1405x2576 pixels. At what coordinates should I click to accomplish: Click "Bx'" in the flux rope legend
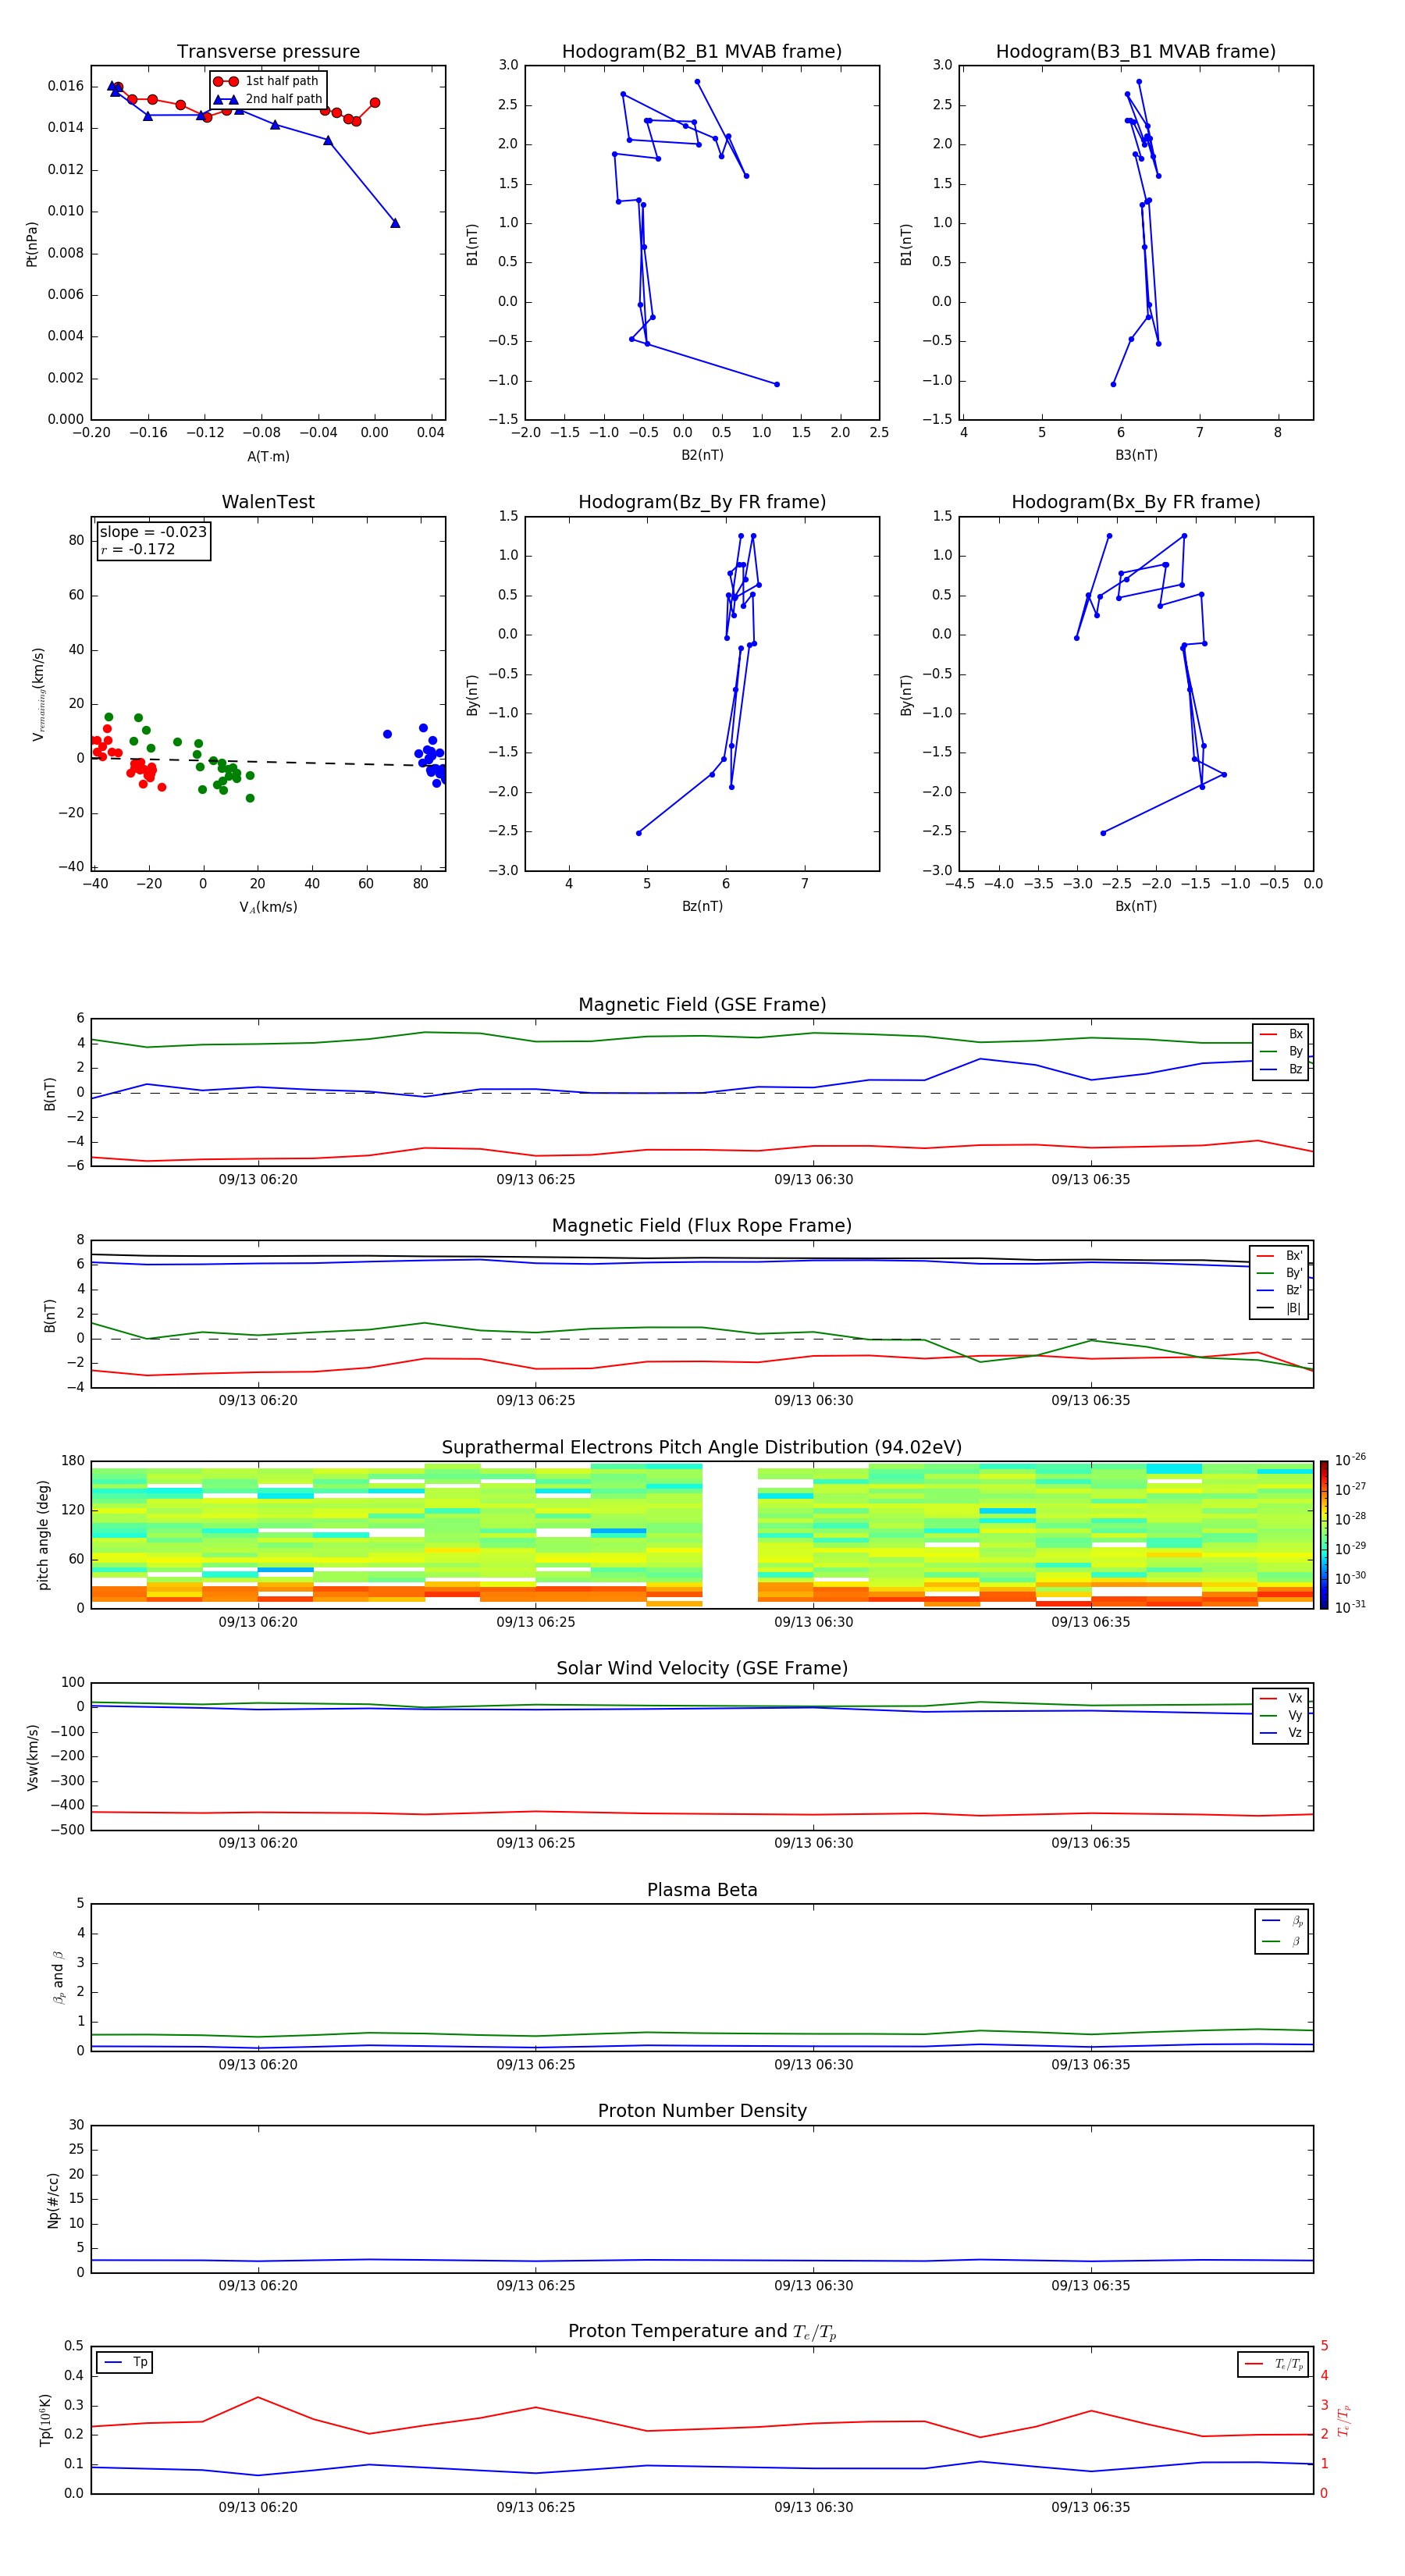[x=1280, y=1256]
